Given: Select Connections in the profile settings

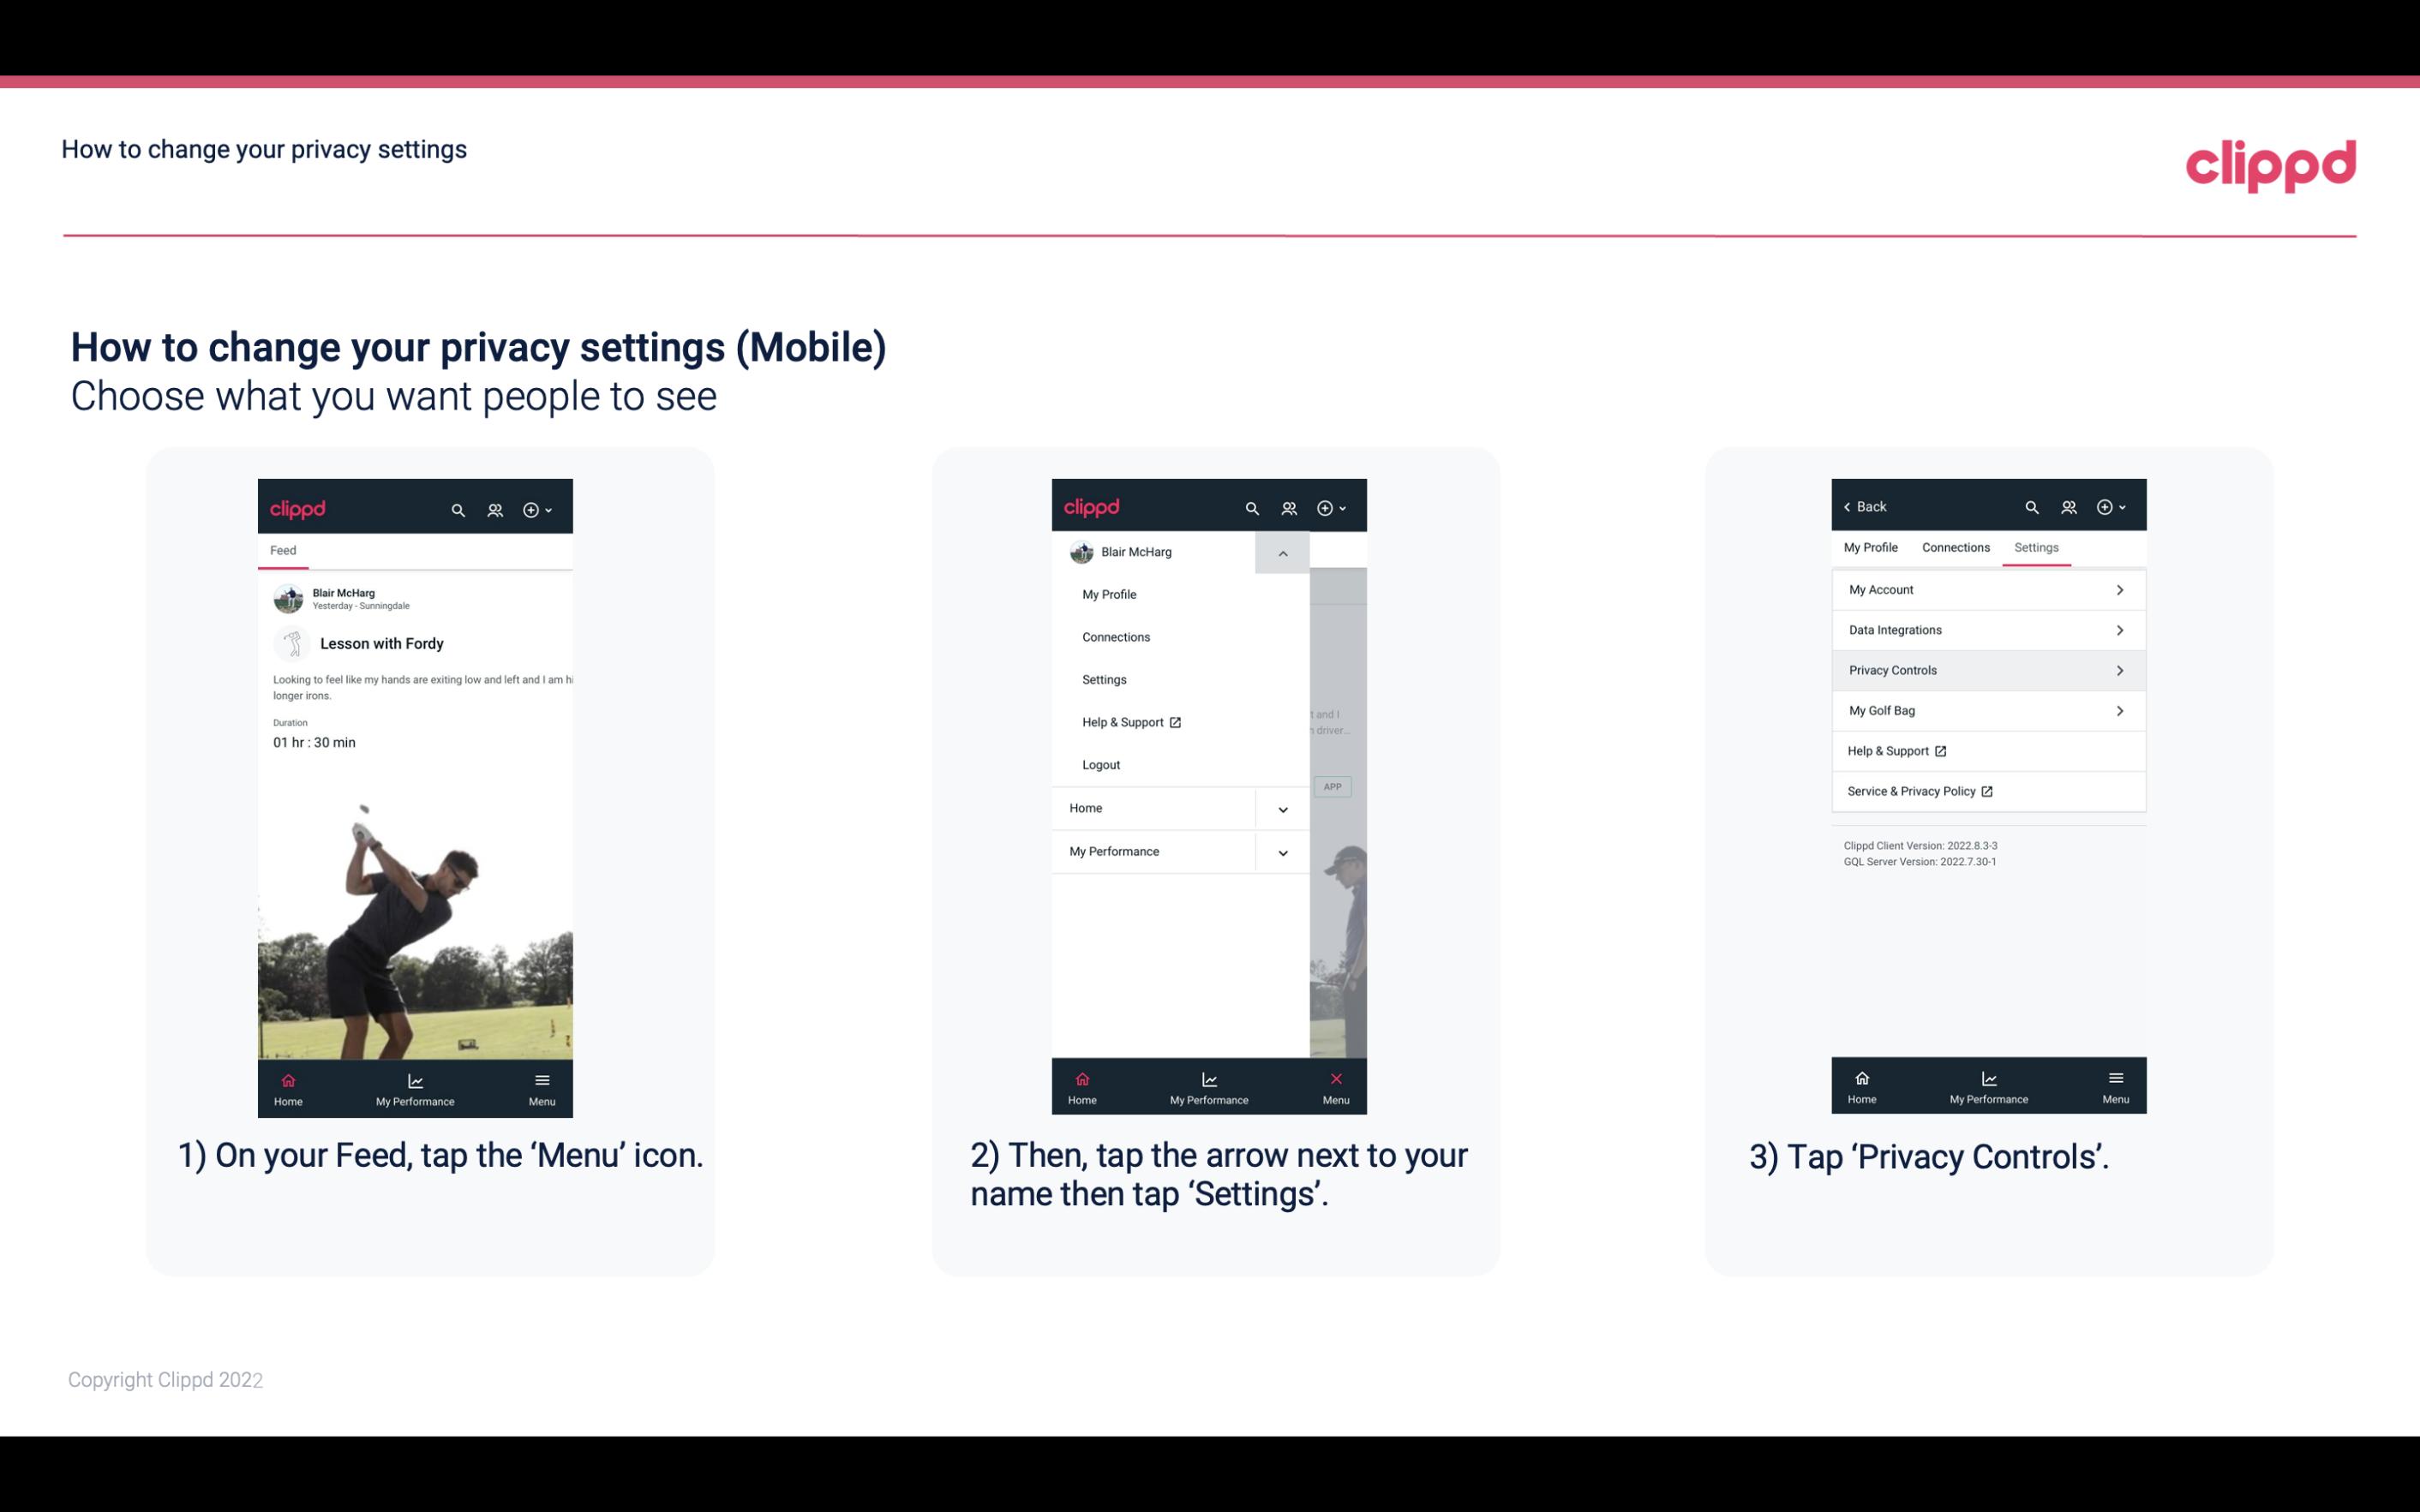Looking at the screenshot, I should pyautogui.click(x=1953, y=545).
